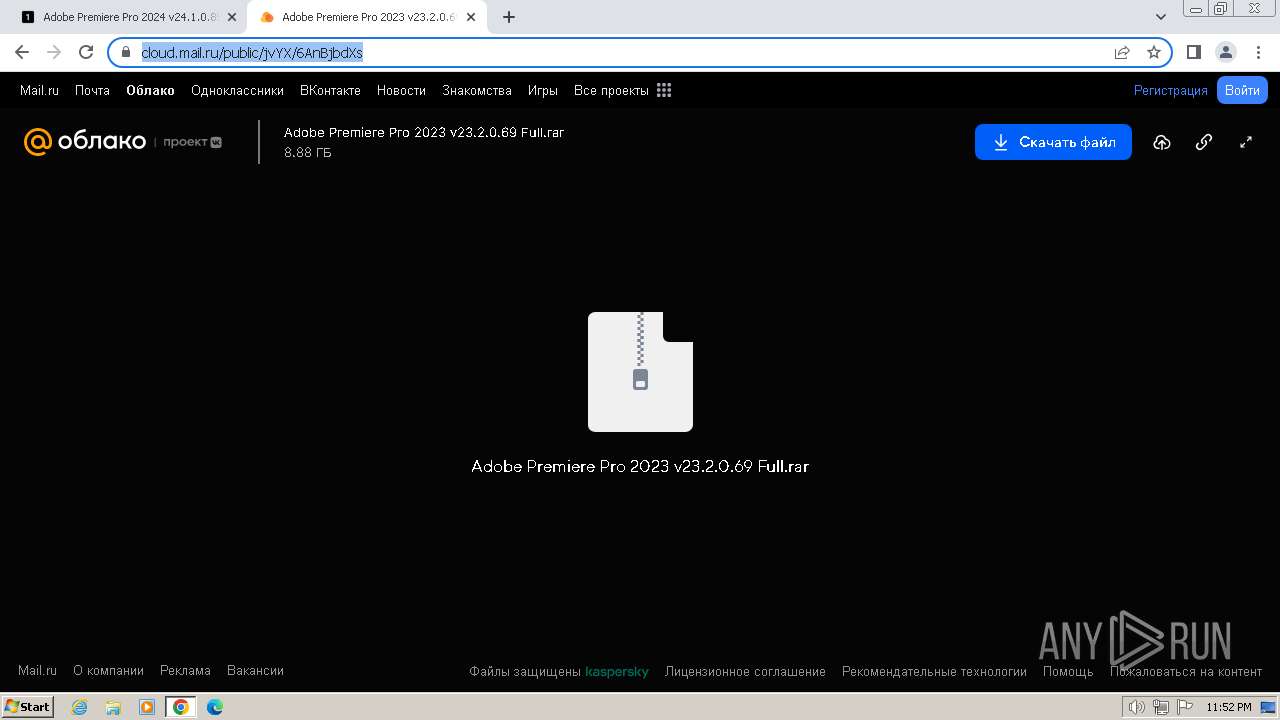Open О компании footer link
Screen dimensions: 1280x720
108,671
